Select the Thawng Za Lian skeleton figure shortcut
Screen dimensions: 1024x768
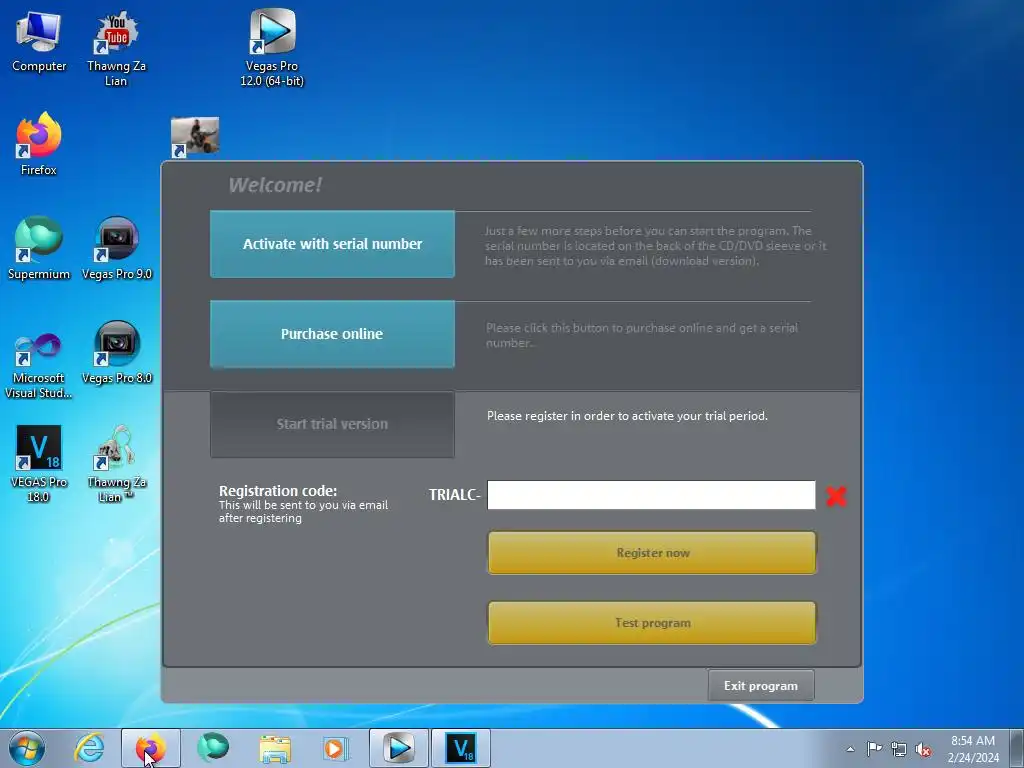116,464
